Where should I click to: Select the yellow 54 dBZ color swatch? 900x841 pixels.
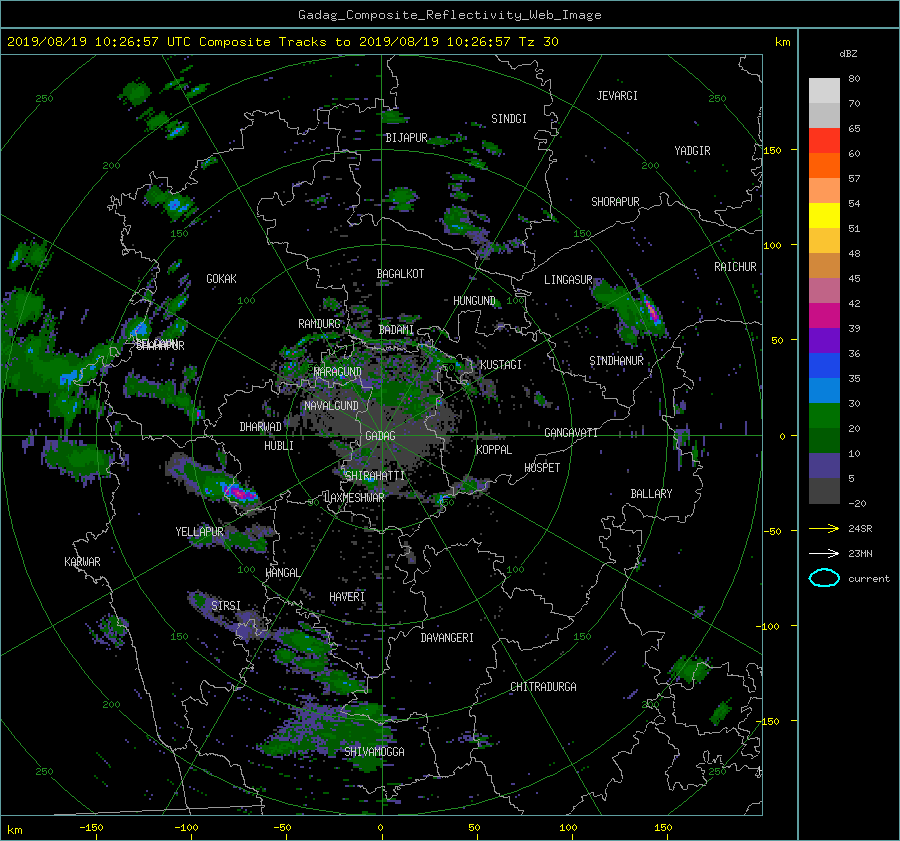[824, 215]
